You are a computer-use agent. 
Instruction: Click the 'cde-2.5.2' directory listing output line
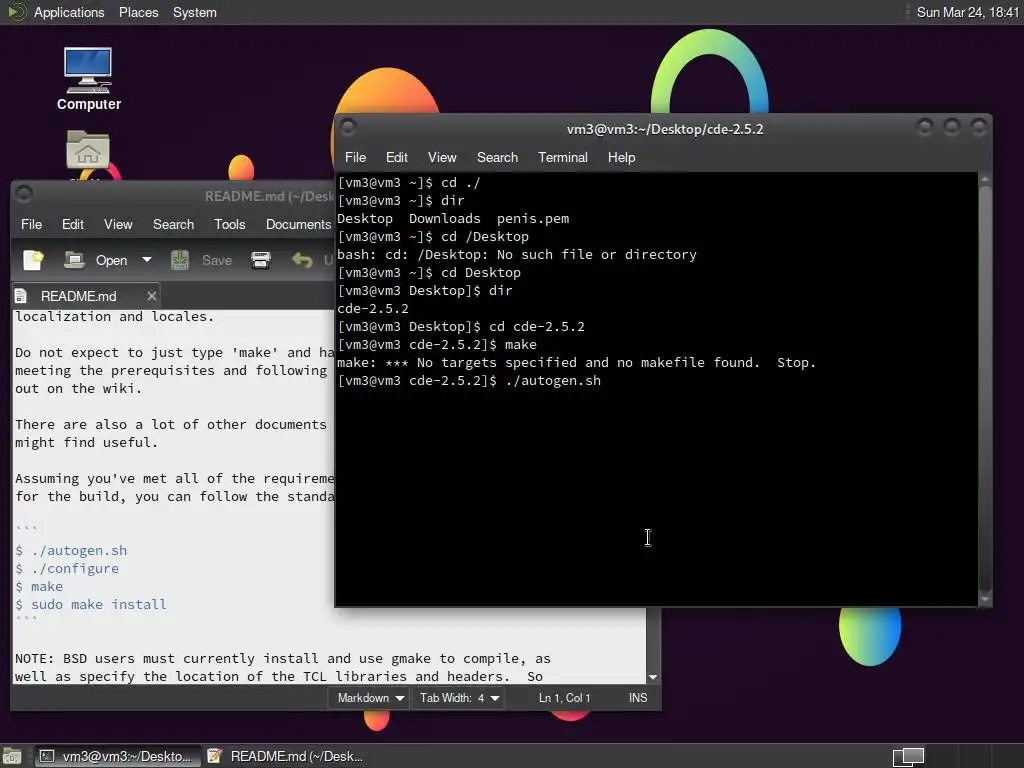(x=373, y=308)
